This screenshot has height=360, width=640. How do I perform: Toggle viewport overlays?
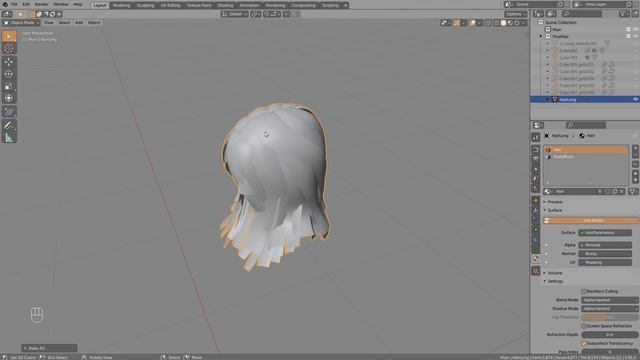pyautogui.click(x=473, y=23)
